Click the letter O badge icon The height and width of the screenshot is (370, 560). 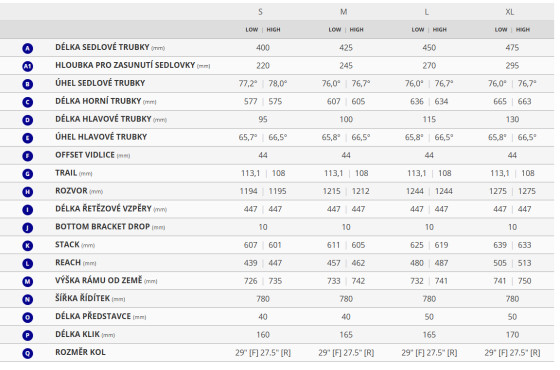point(28,318)
